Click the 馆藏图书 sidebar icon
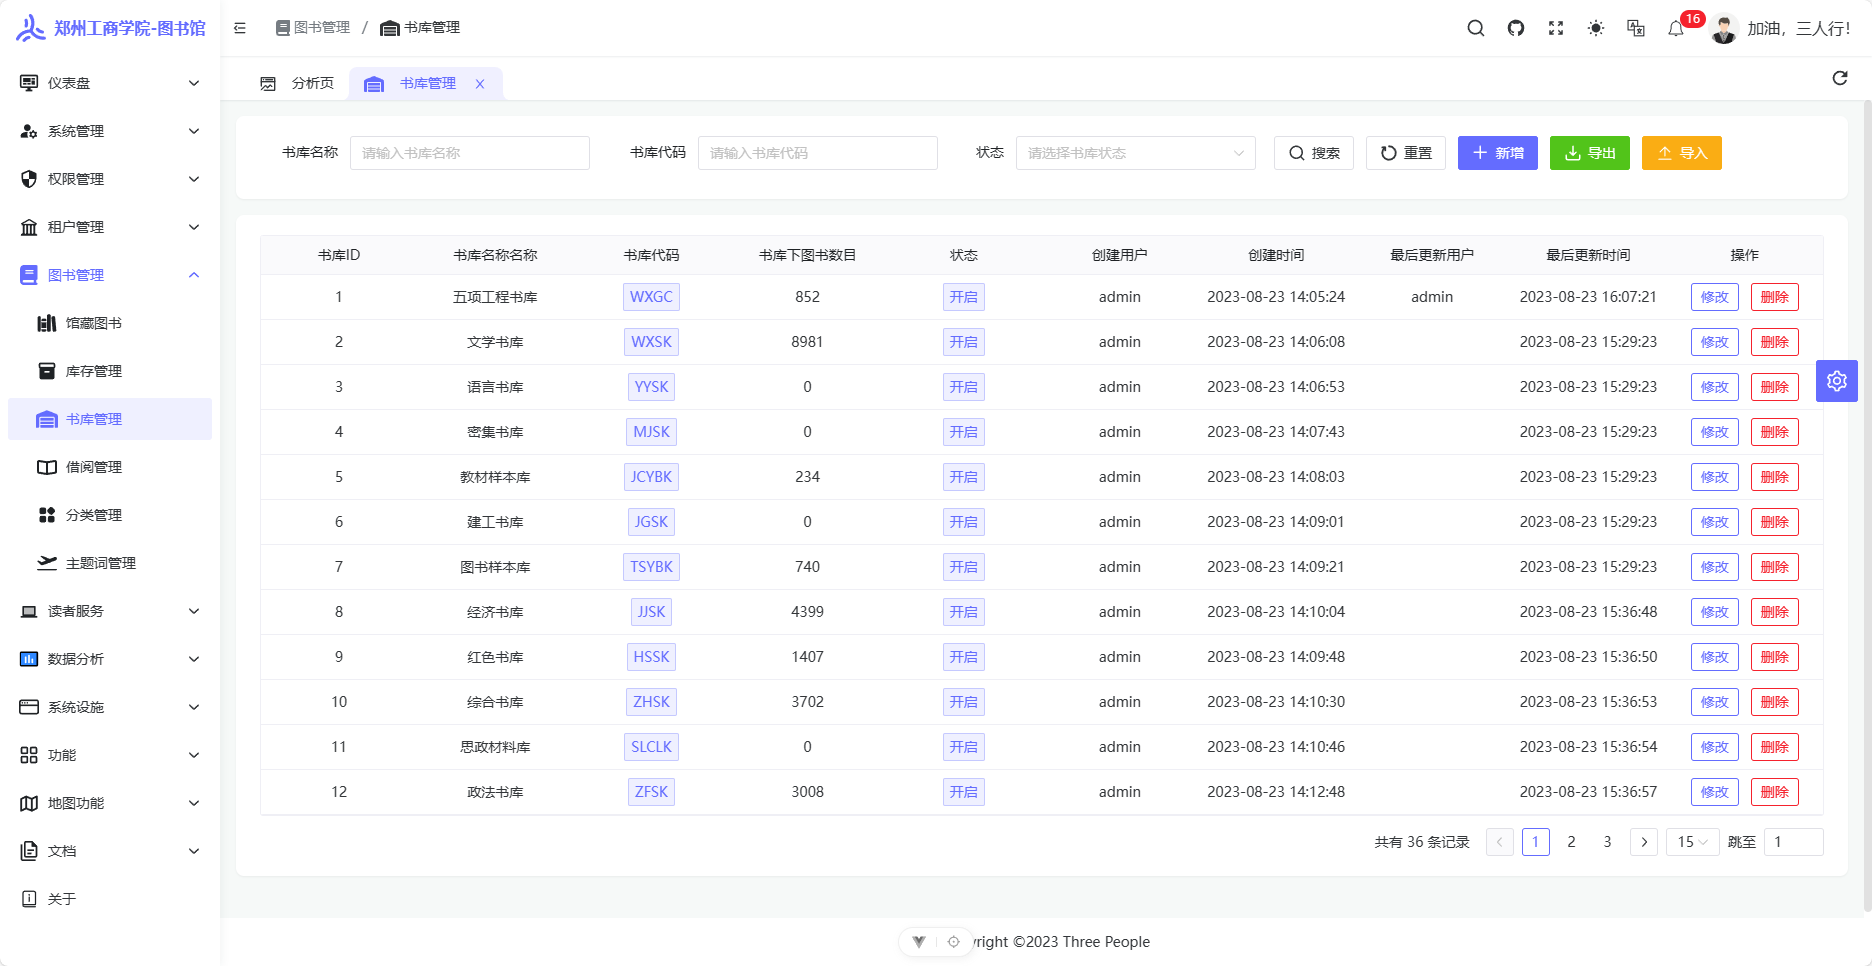 tap(47, 323)
